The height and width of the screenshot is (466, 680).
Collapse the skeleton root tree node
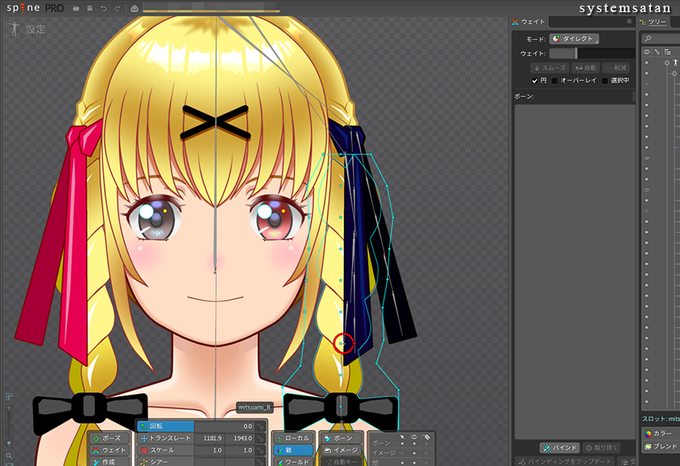(x=667, y=63)
